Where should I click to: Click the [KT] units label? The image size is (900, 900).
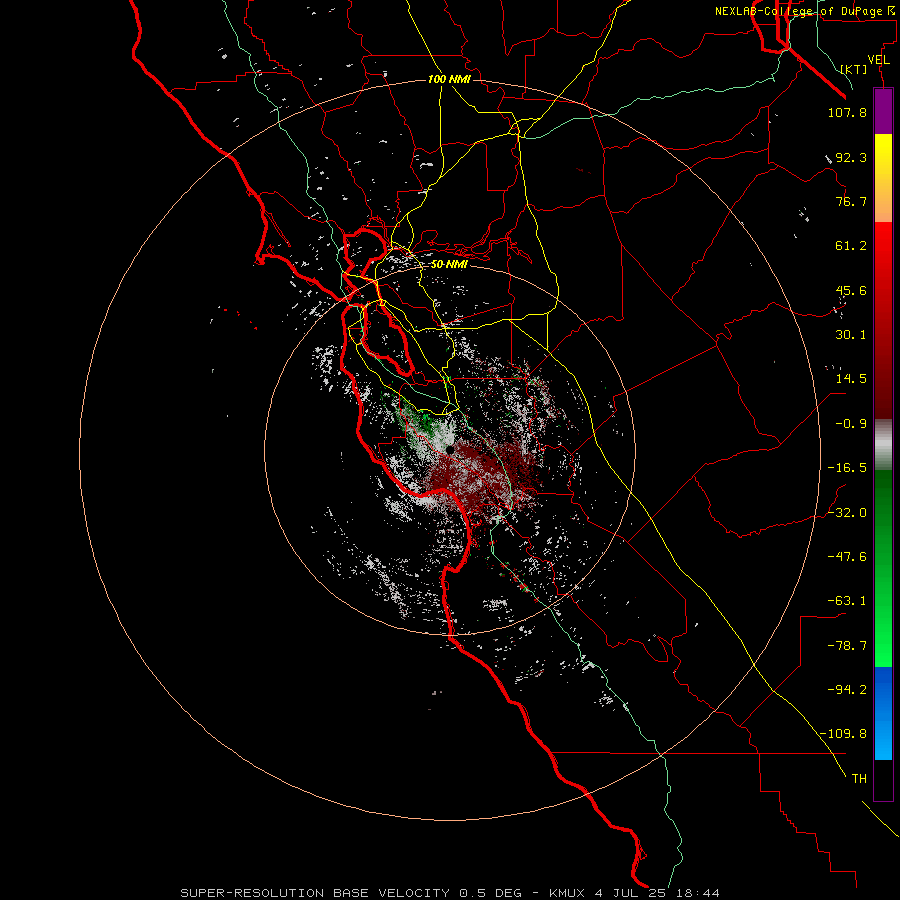tap(854, 69)
